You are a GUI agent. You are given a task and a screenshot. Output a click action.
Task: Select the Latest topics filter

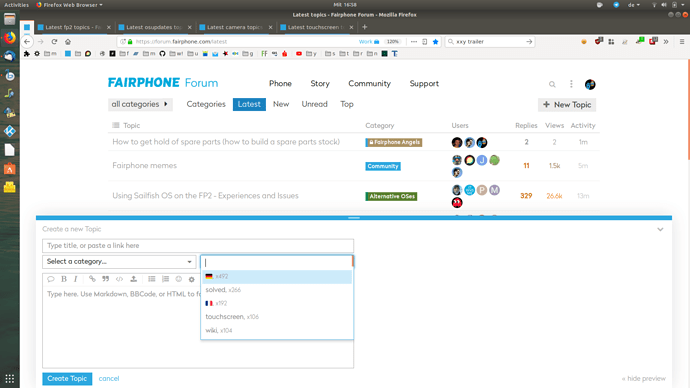(249, 104)
